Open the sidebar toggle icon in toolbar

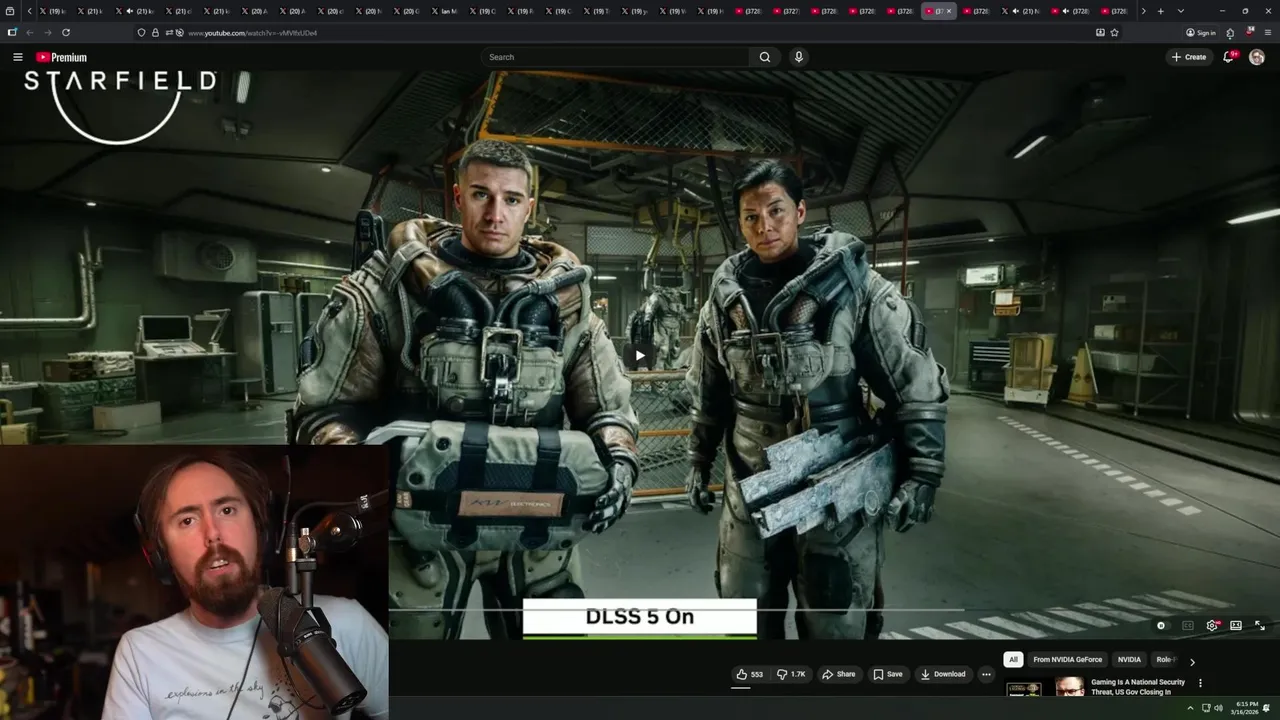(12, 32)
